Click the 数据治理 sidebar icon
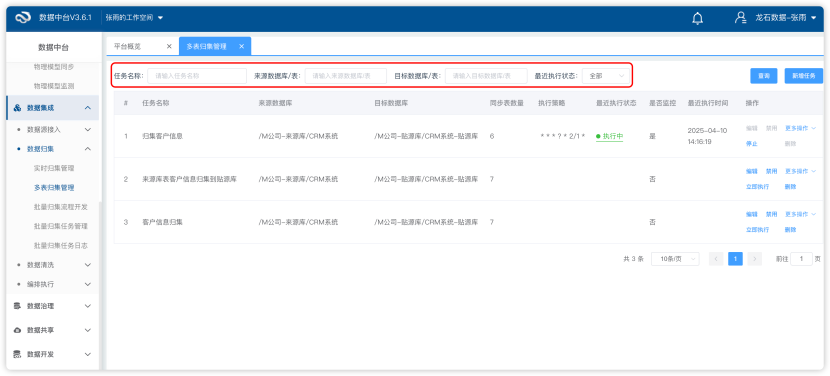830x376 pixels. pos(17,306)
